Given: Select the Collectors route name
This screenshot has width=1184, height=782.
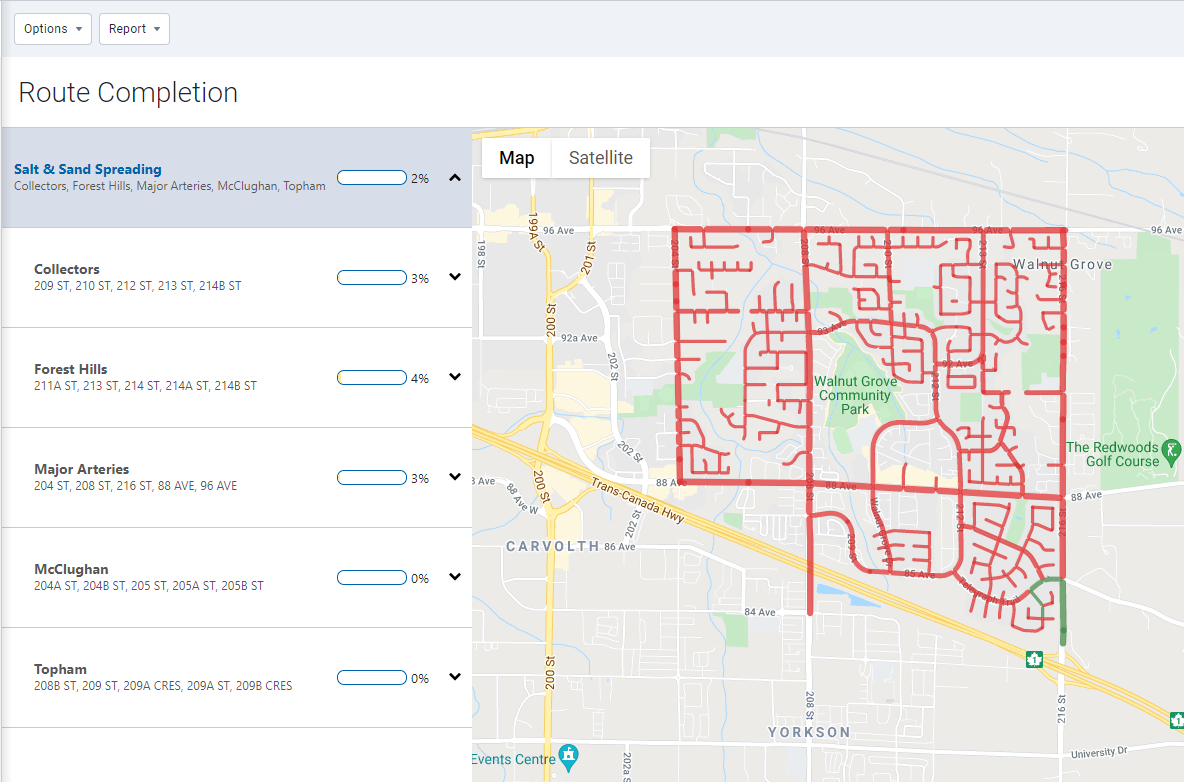Looking at the screenshot, I should 67,269.
